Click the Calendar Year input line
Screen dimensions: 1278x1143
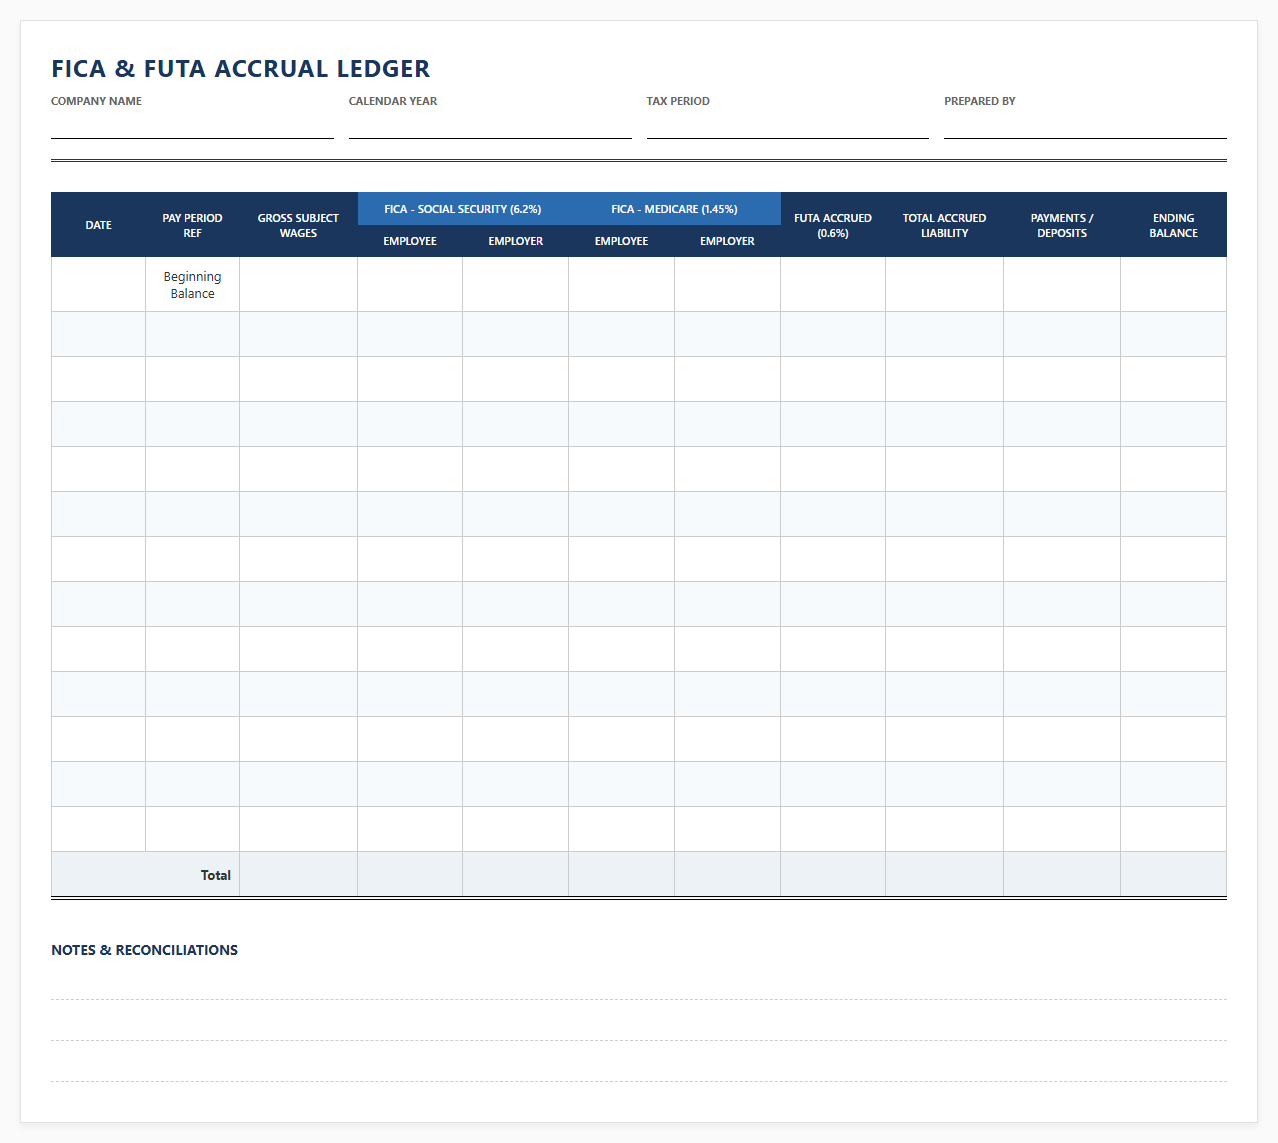point(490,126)
